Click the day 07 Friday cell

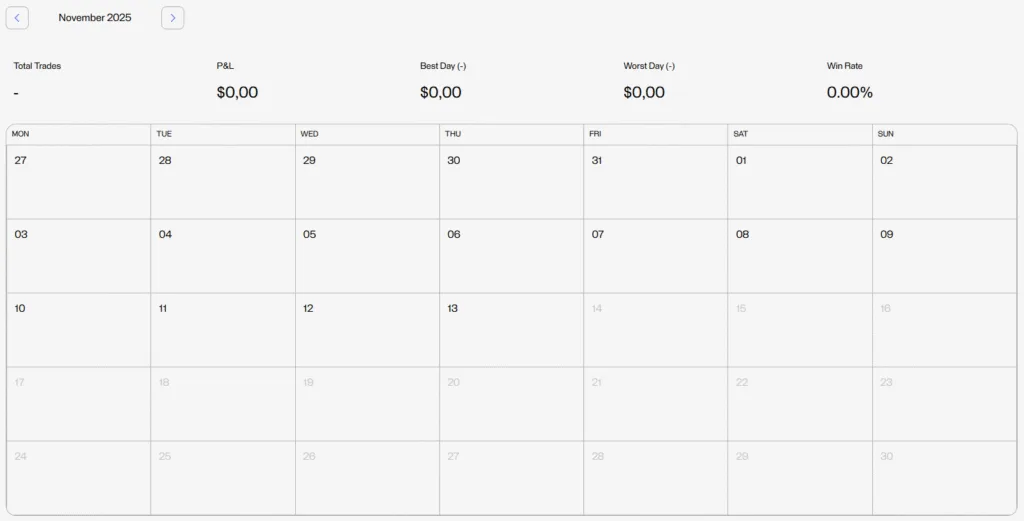point(655,256)
